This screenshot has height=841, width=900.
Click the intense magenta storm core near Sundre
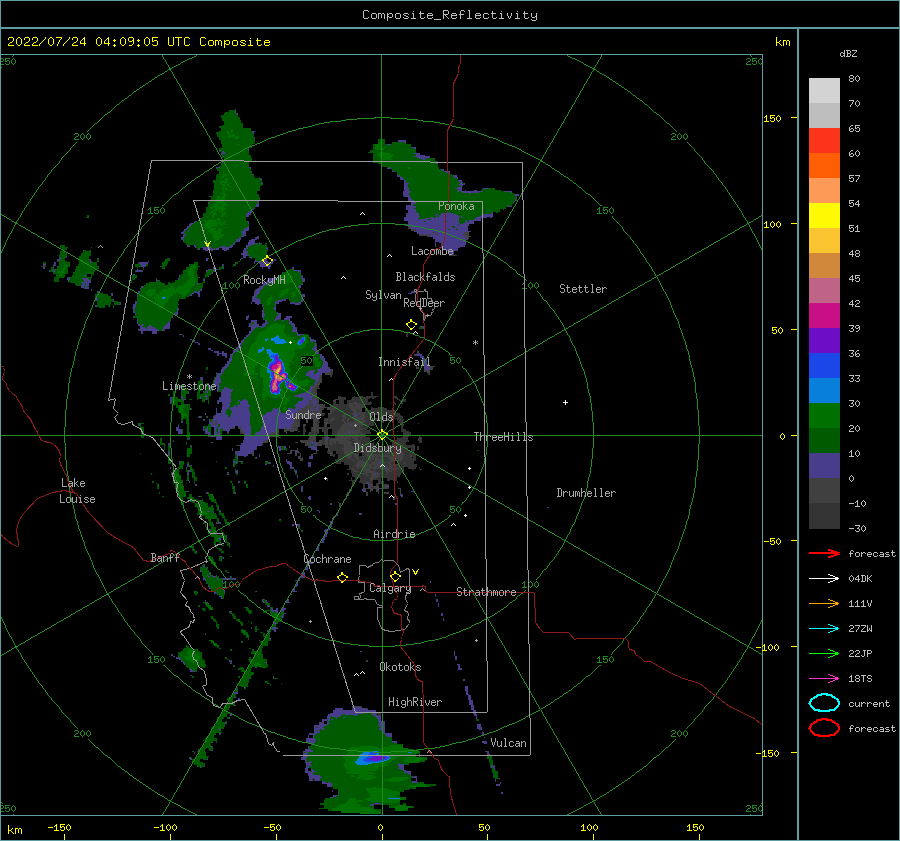point(278,373)
